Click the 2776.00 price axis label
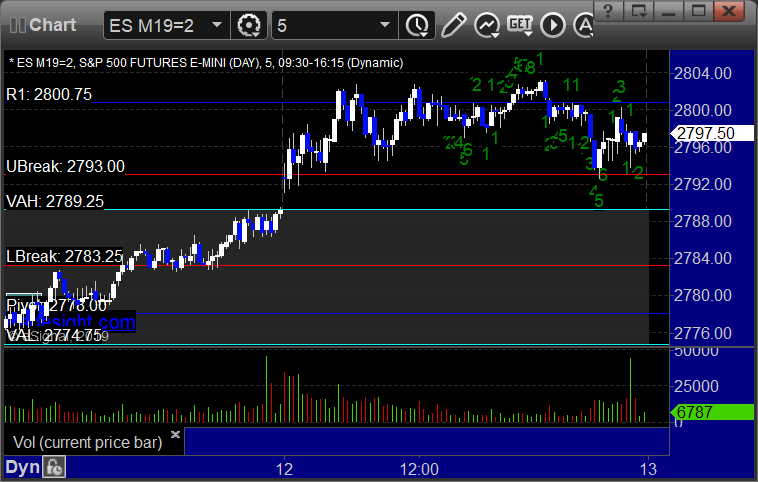Screen dimensions: 758x482 [702, 333]
